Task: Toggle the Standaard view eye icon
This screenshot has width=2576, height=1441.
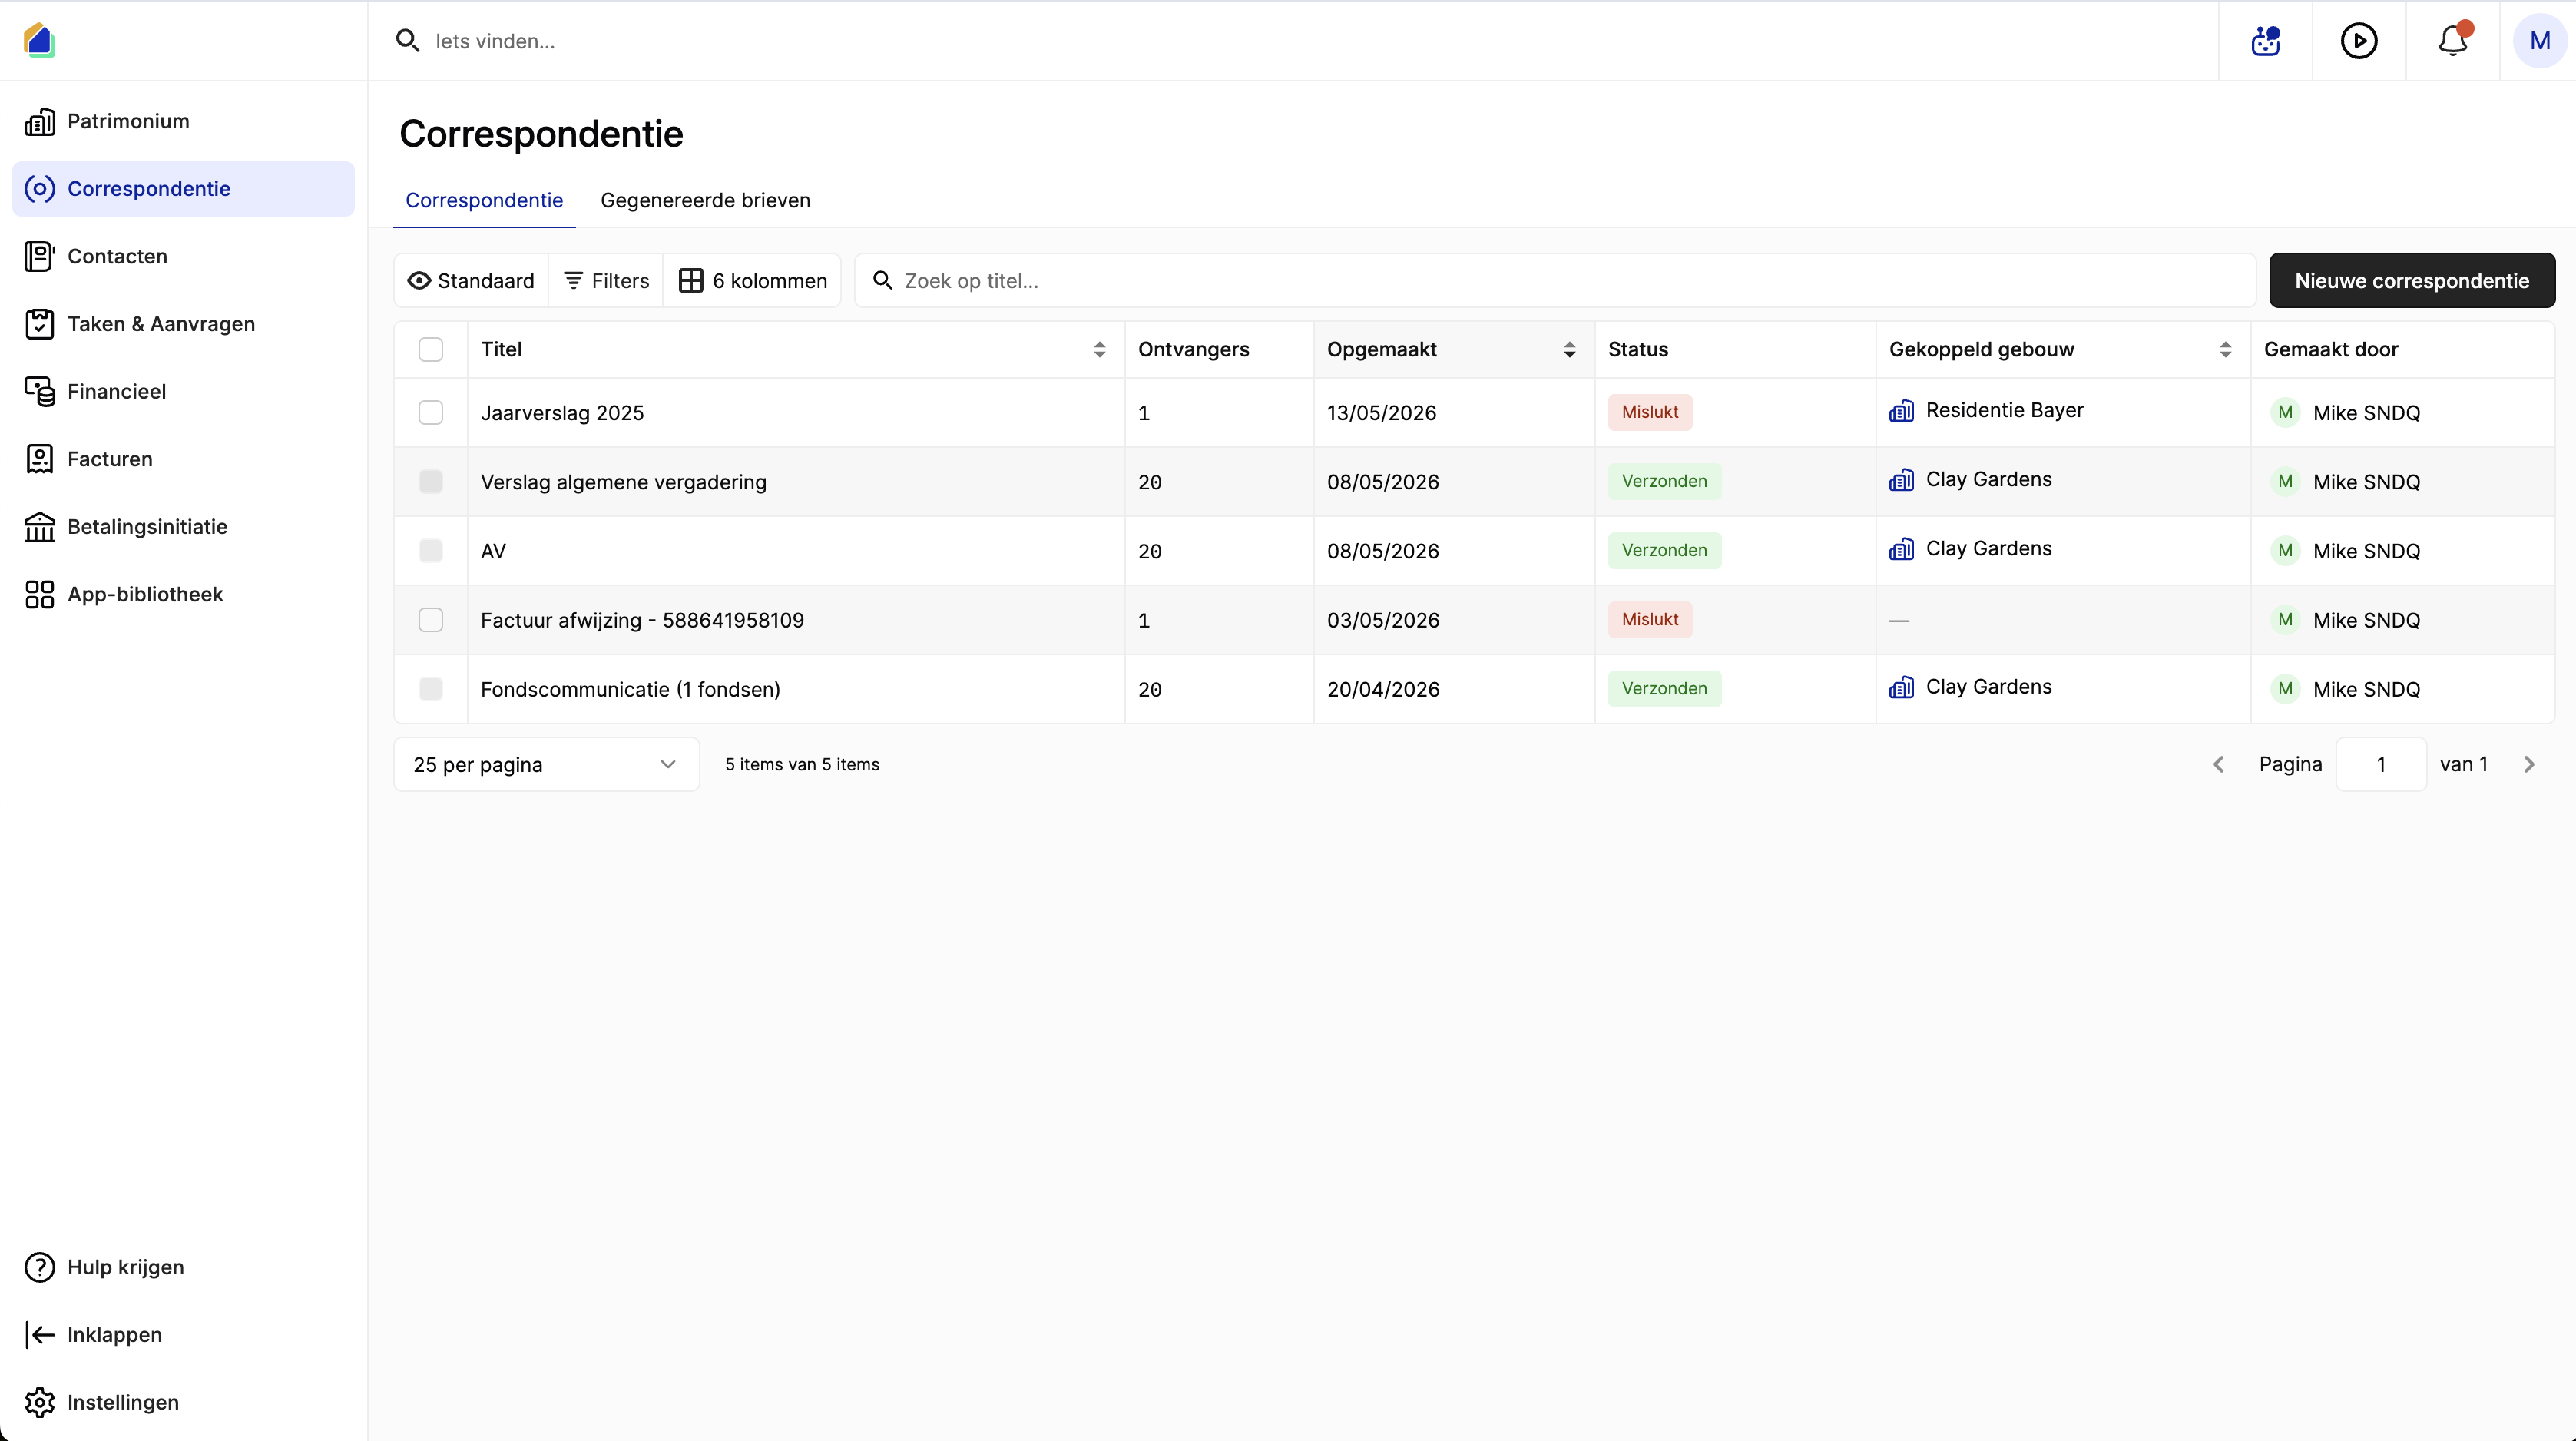Action: [419, 280]
